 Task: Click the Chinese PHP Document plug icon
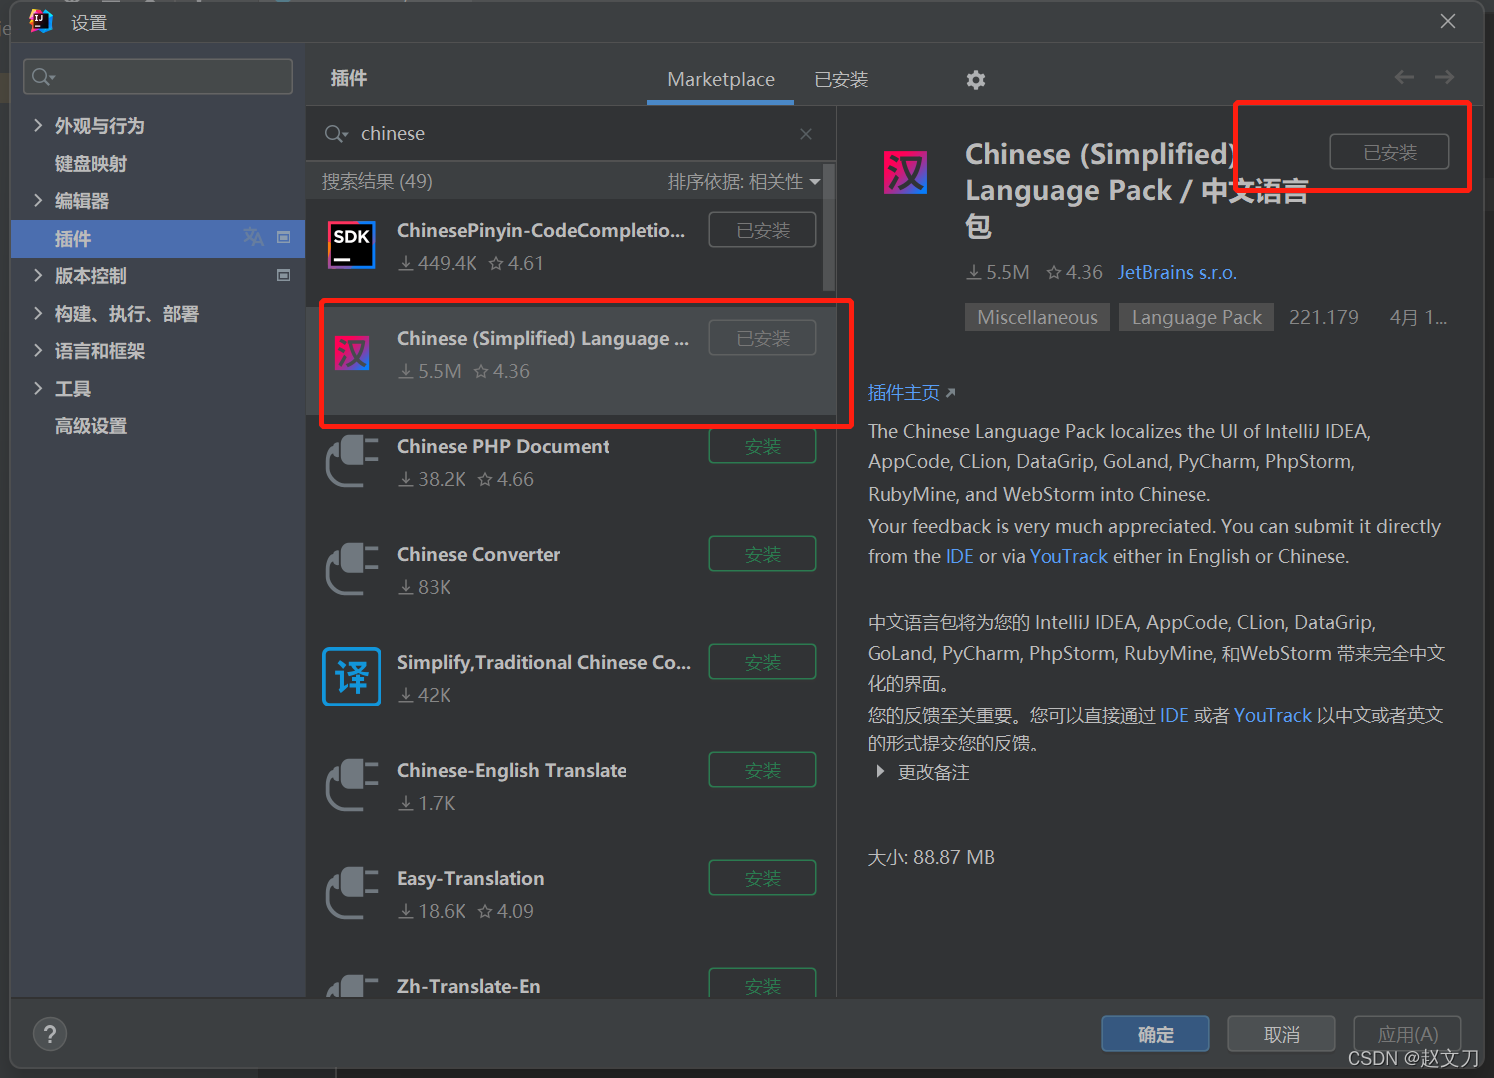pos(352,461)
